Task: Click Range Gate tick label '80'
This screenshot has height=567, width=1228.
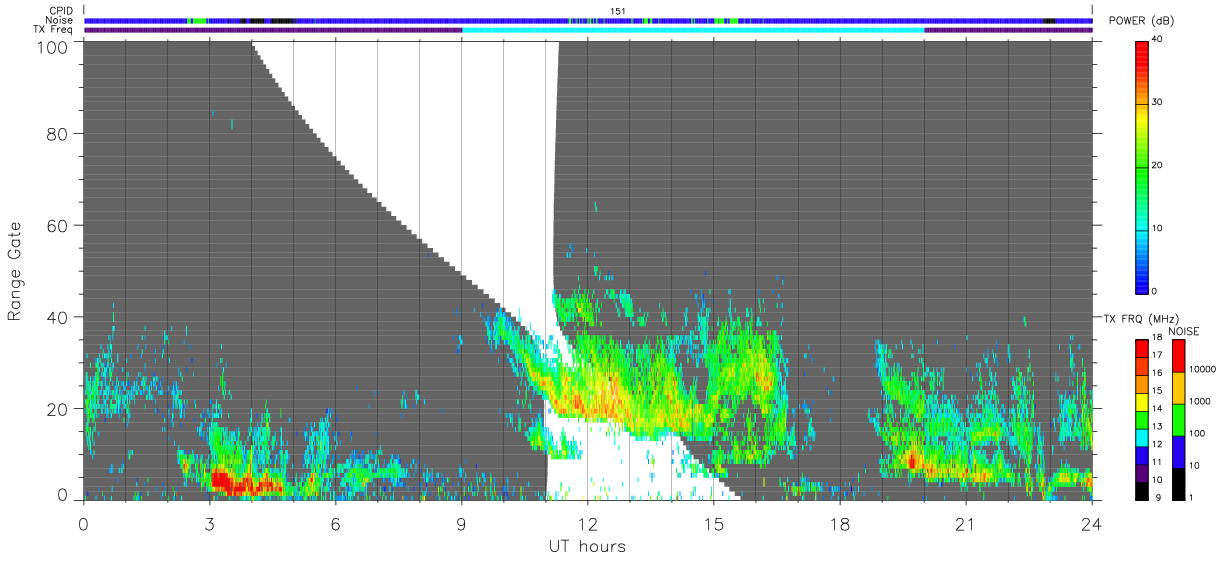Action: (58, 133)
